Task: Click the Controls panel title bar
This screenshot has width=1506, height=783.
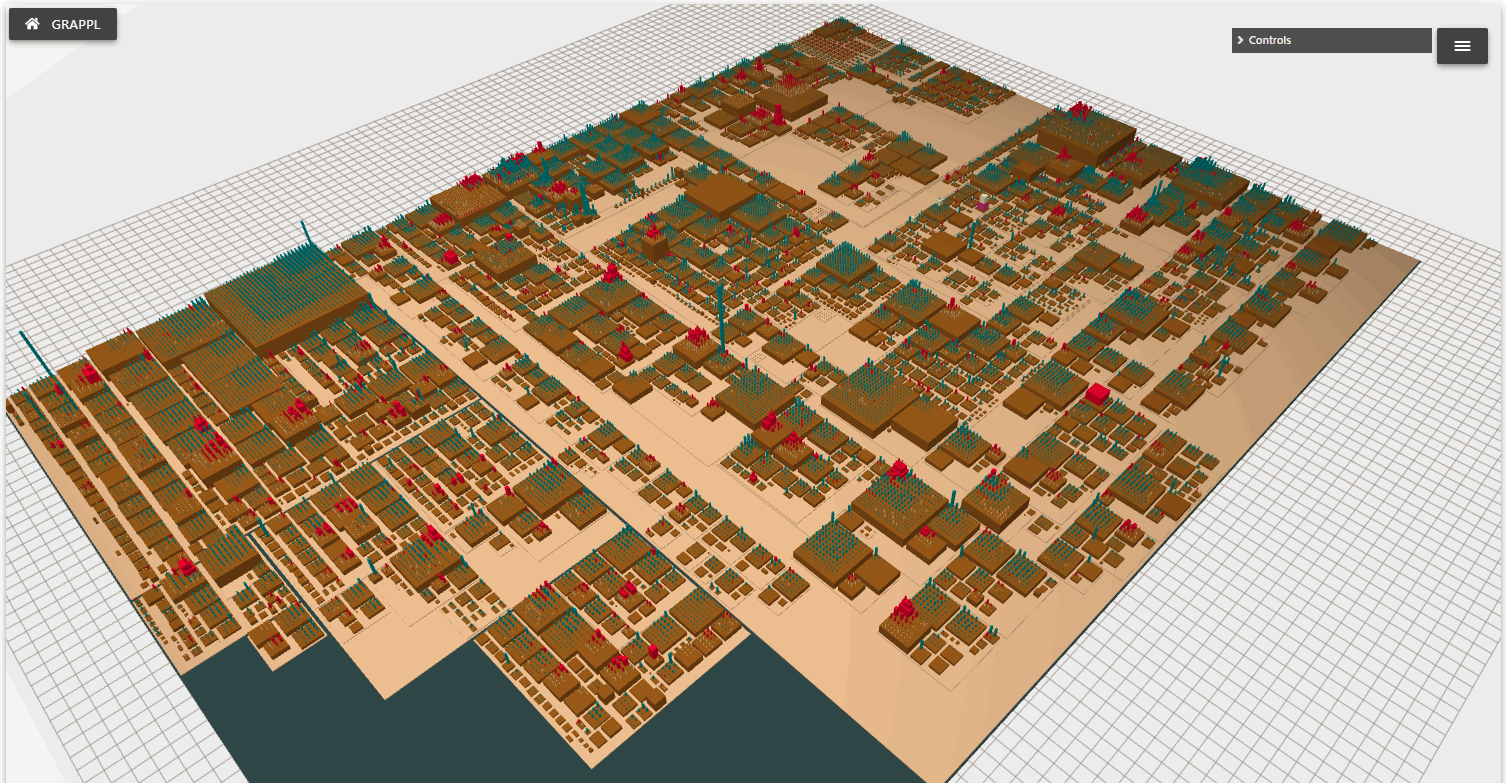Action: [x=1330, y=41]
